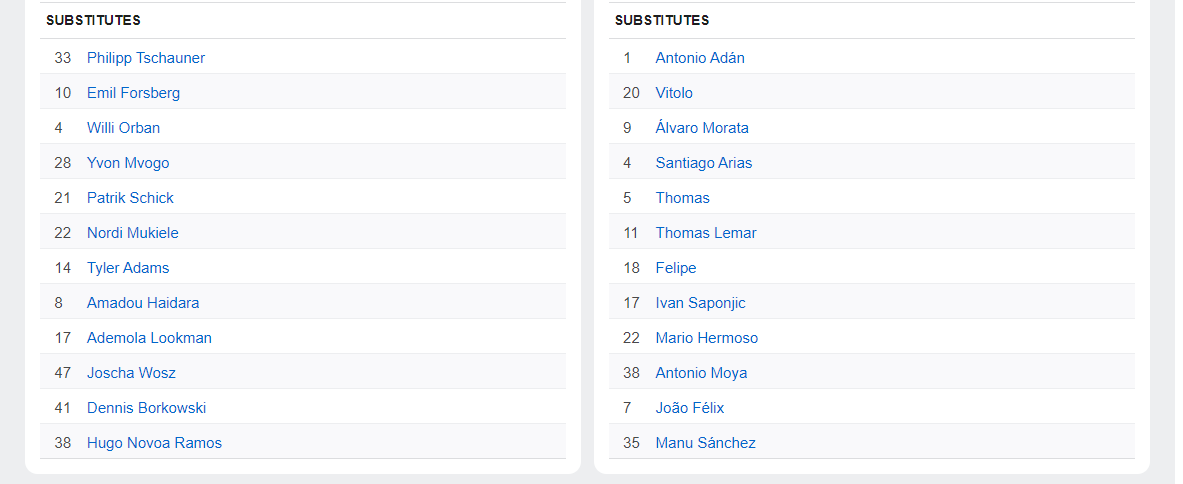The image size is (1183, 484).
Task: Select Amadou Haidara in the list
Action: (x=143, y=303)
